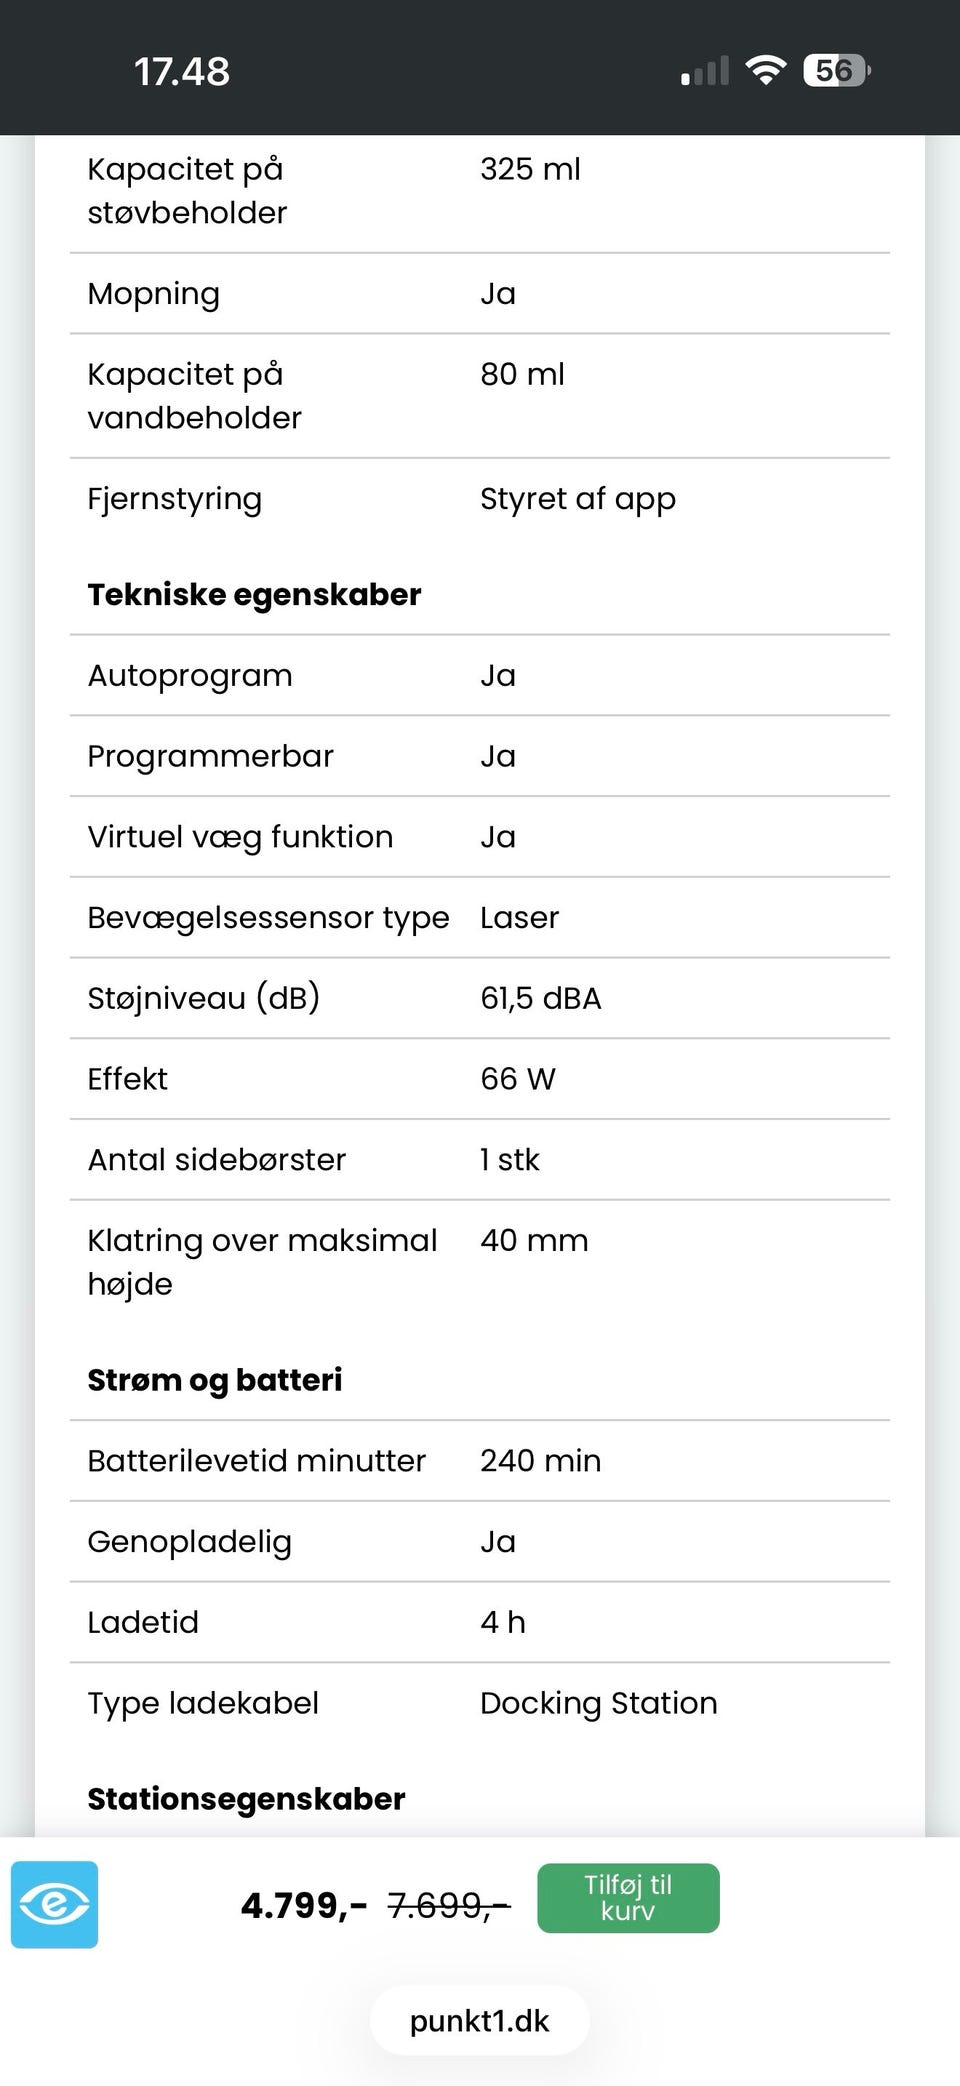Tap the Støjniveau (dB) row label
The image size is (960, 2086).
point(203,998)
